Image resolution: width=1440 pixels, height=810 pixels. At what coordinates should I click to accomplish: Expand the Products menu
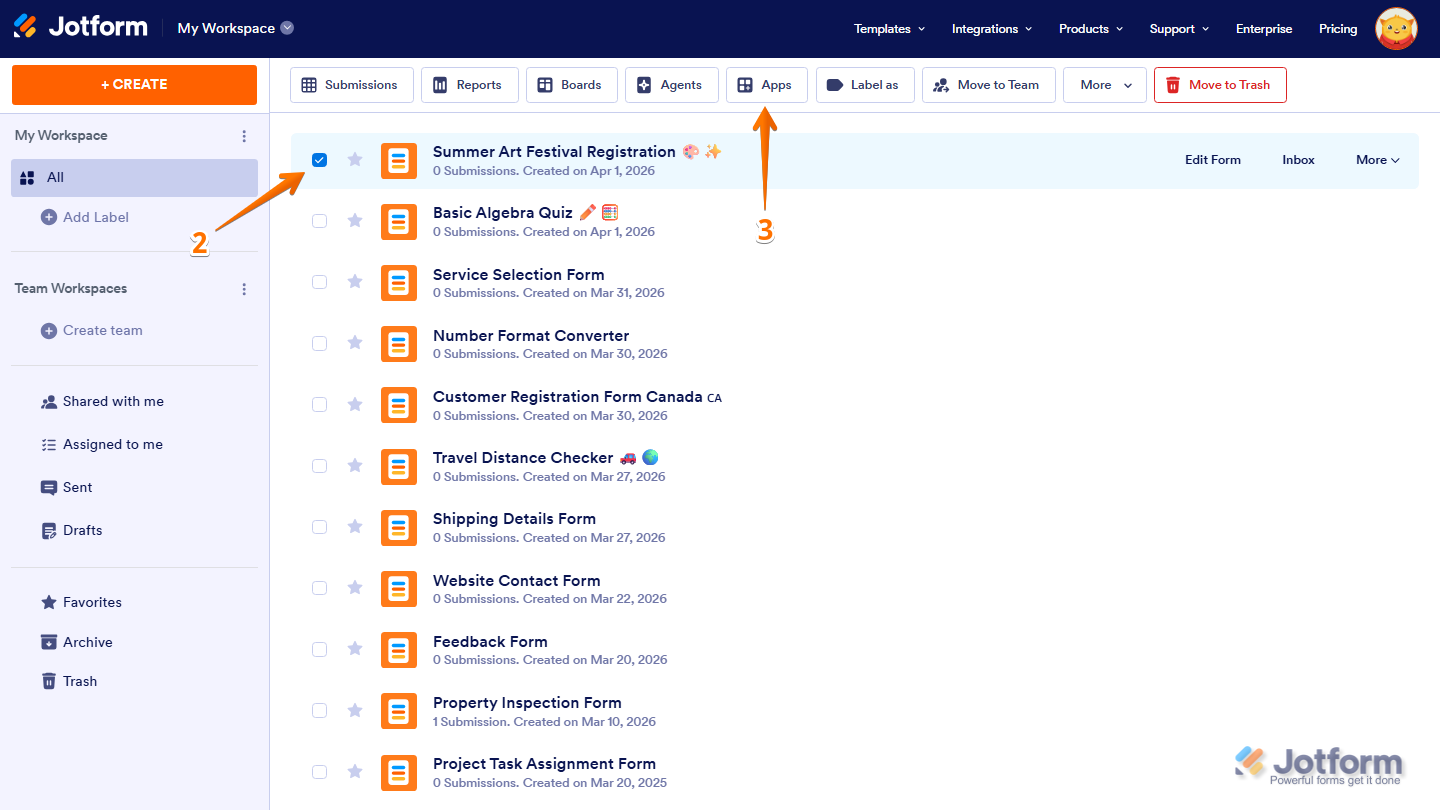(1090, 28)
